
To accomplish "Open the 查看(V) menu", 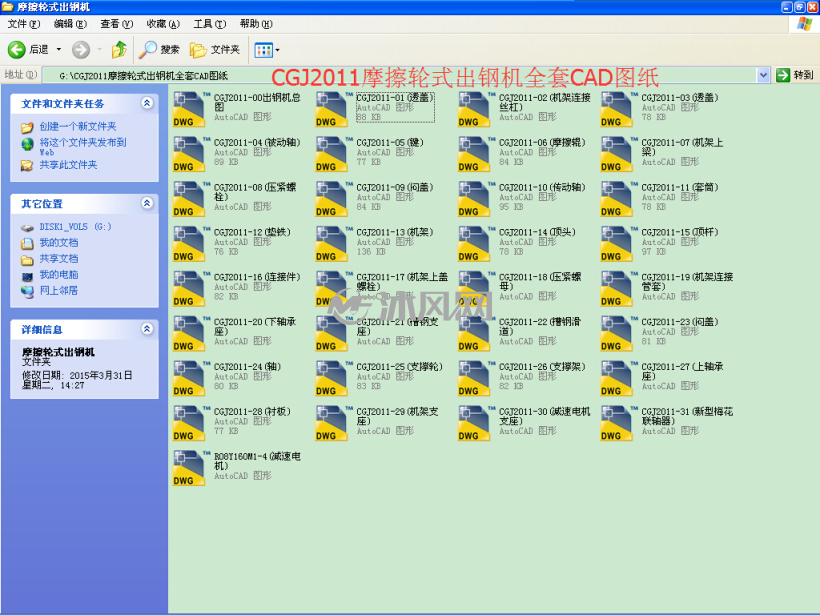I will [117, 24].
